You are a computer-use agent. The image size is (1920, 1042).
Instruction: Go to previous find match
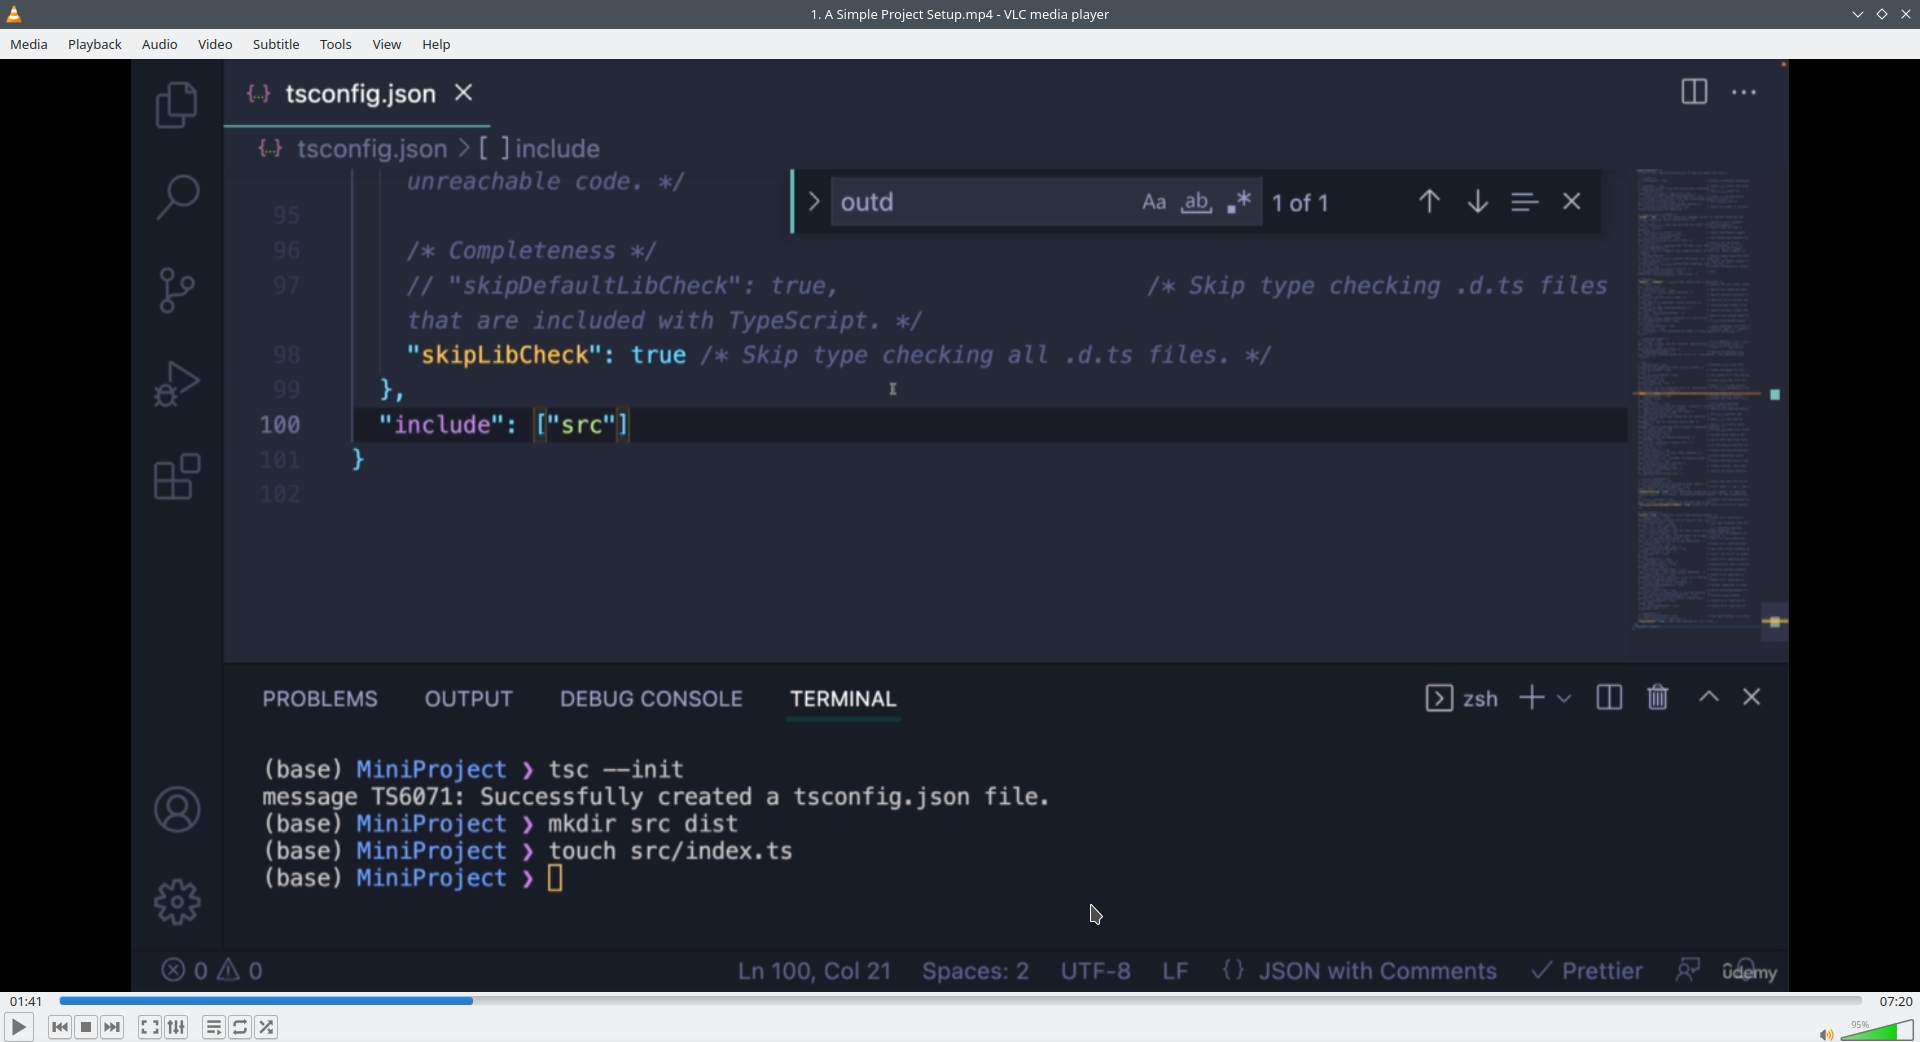[x=1429, y=202]
